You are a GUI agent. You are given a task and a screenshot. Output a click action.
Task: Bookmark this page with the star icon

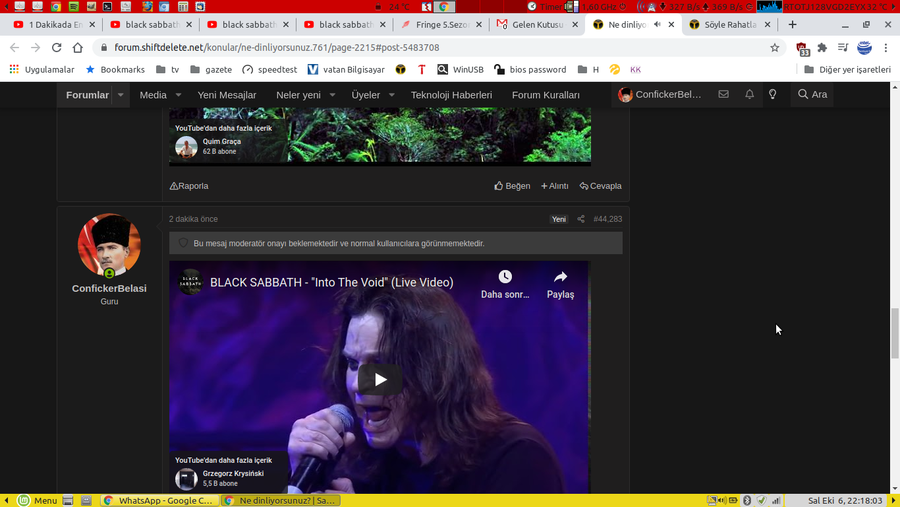pos(774,48)
